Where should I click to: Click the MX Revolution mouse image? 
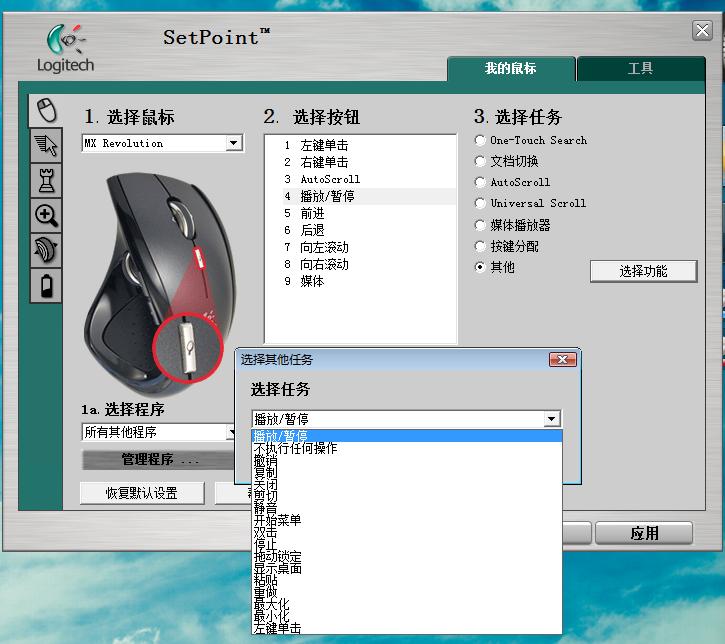pyautogui.click(x=160, y=283)
